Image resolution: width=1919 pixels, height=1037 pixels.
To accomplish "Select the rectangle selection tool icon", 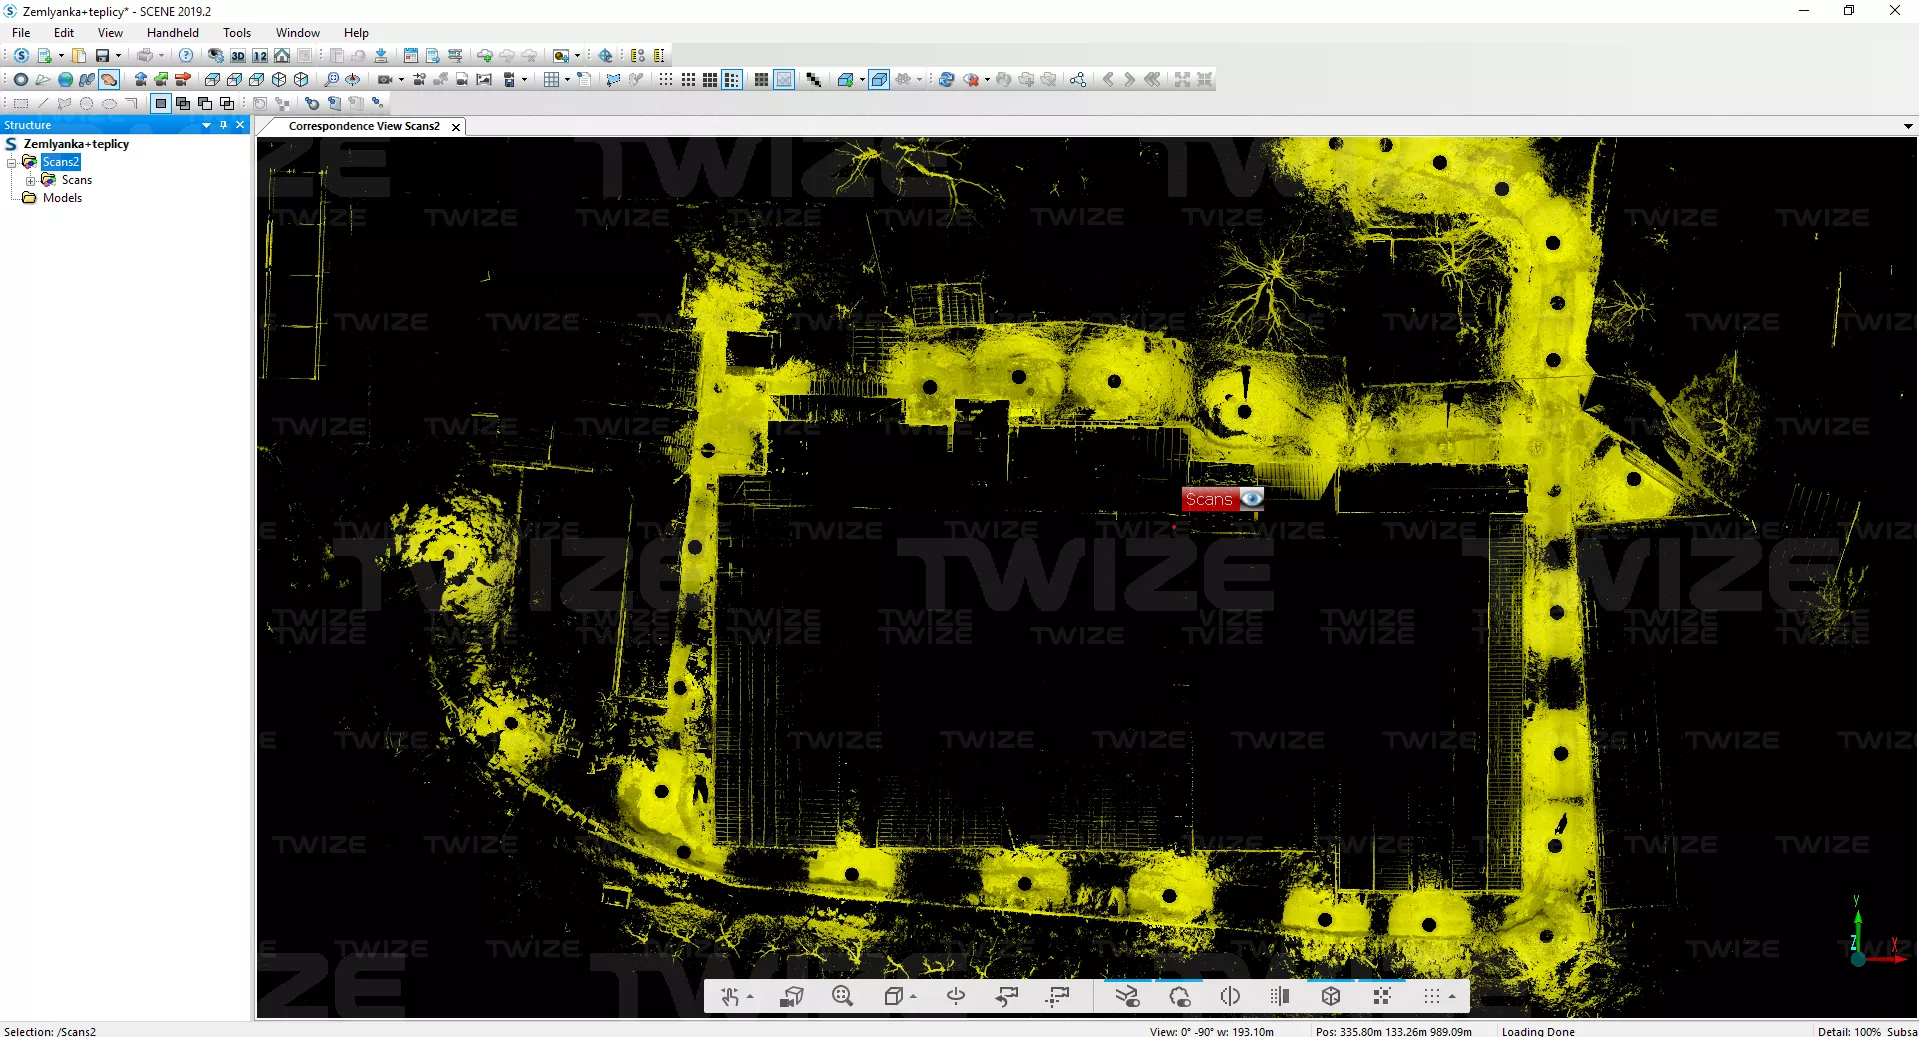I will click(x=21, y=103).
